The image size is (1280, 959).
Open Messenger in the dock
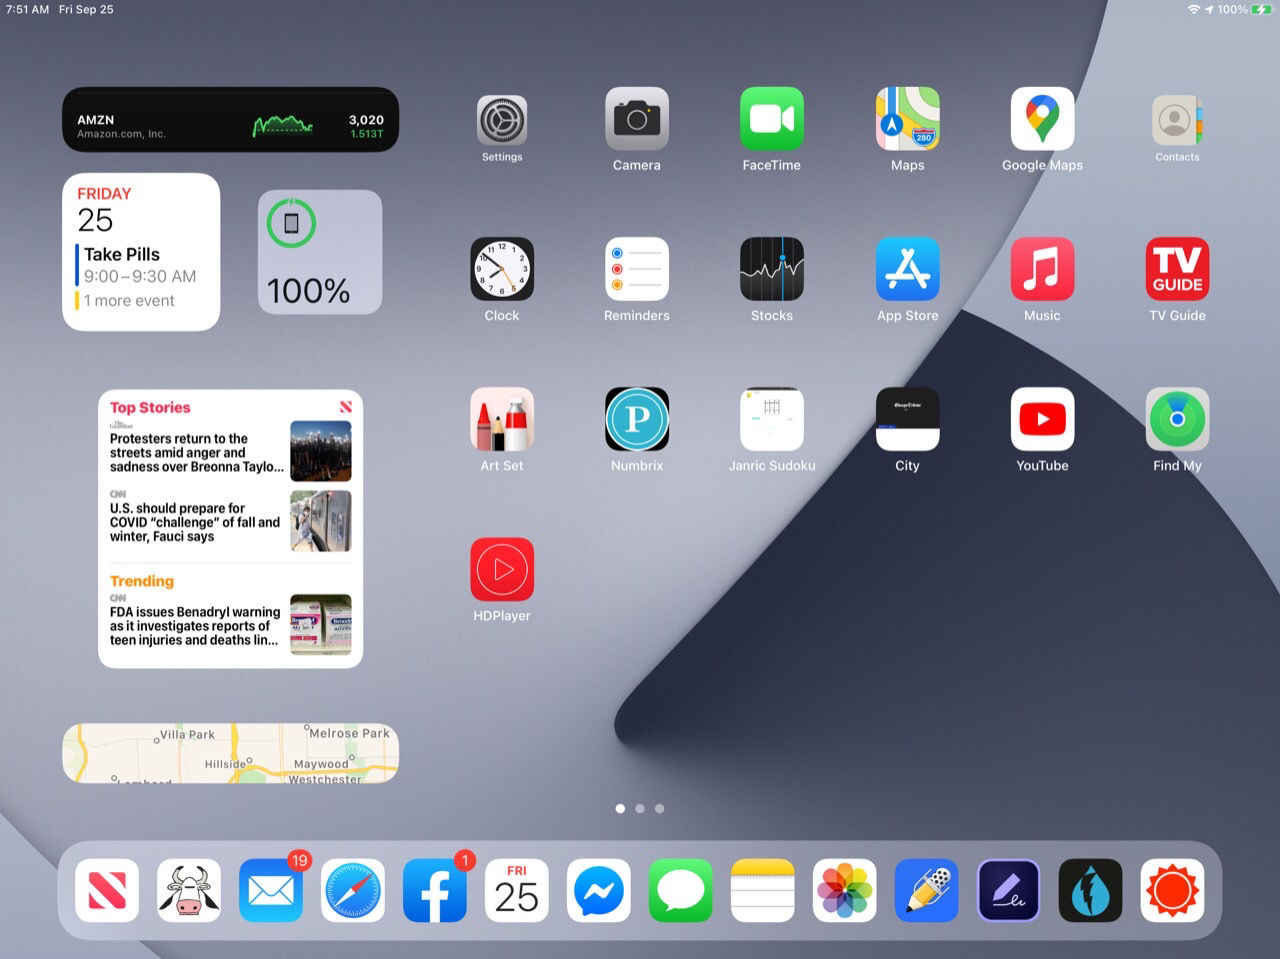pos(599,890)
